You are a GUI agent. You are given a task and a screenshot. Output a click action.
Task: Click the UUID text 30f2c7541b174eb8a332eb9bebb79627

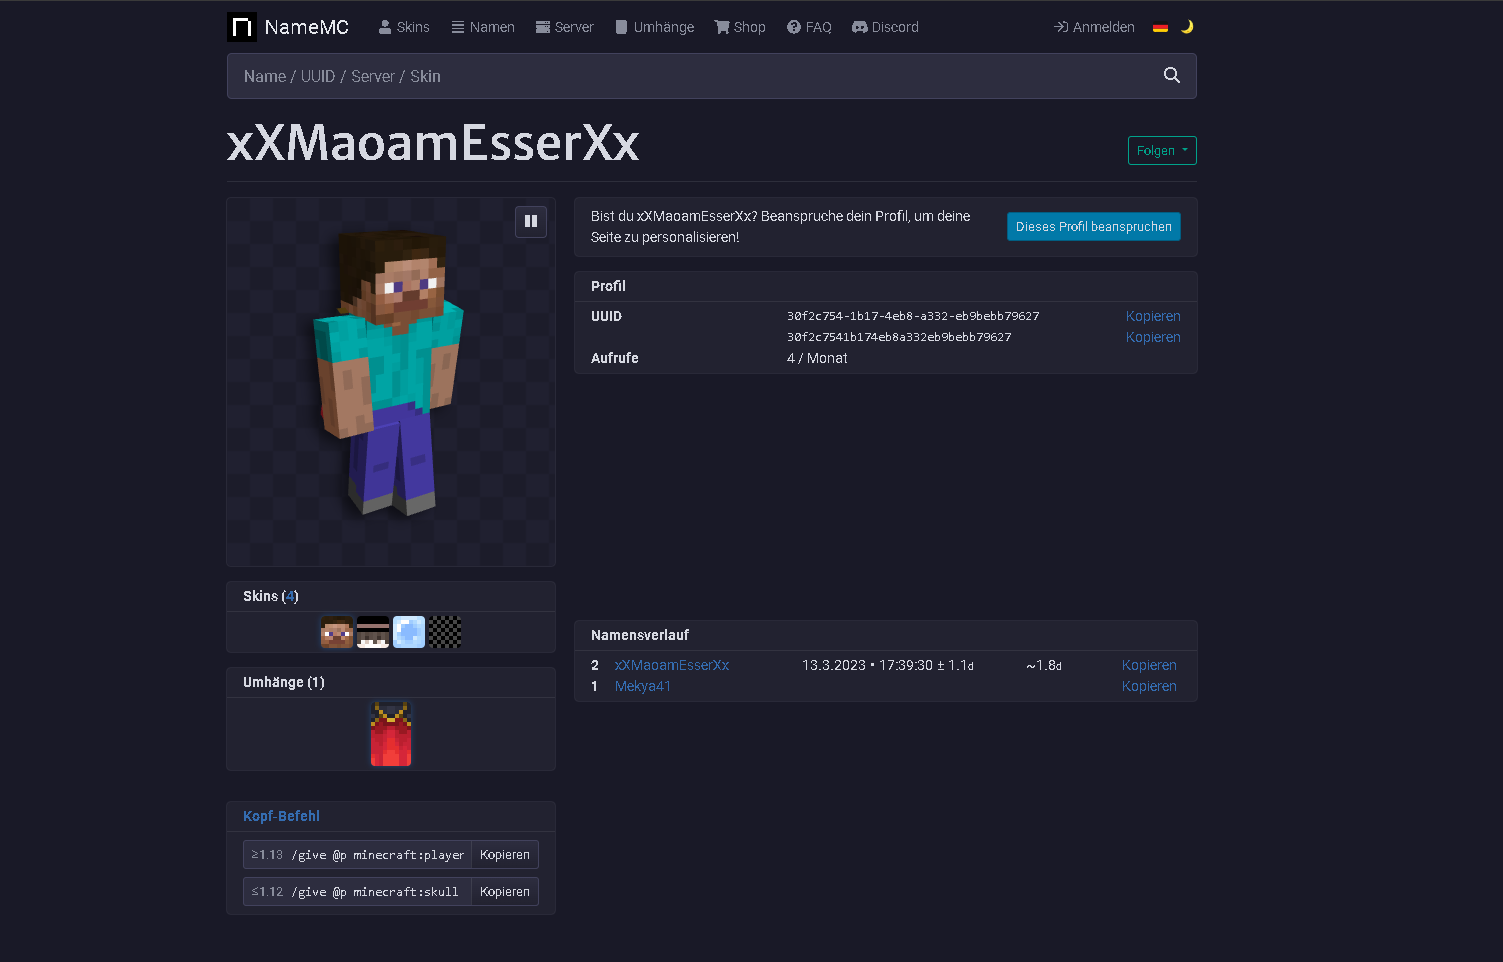[899, 337]
